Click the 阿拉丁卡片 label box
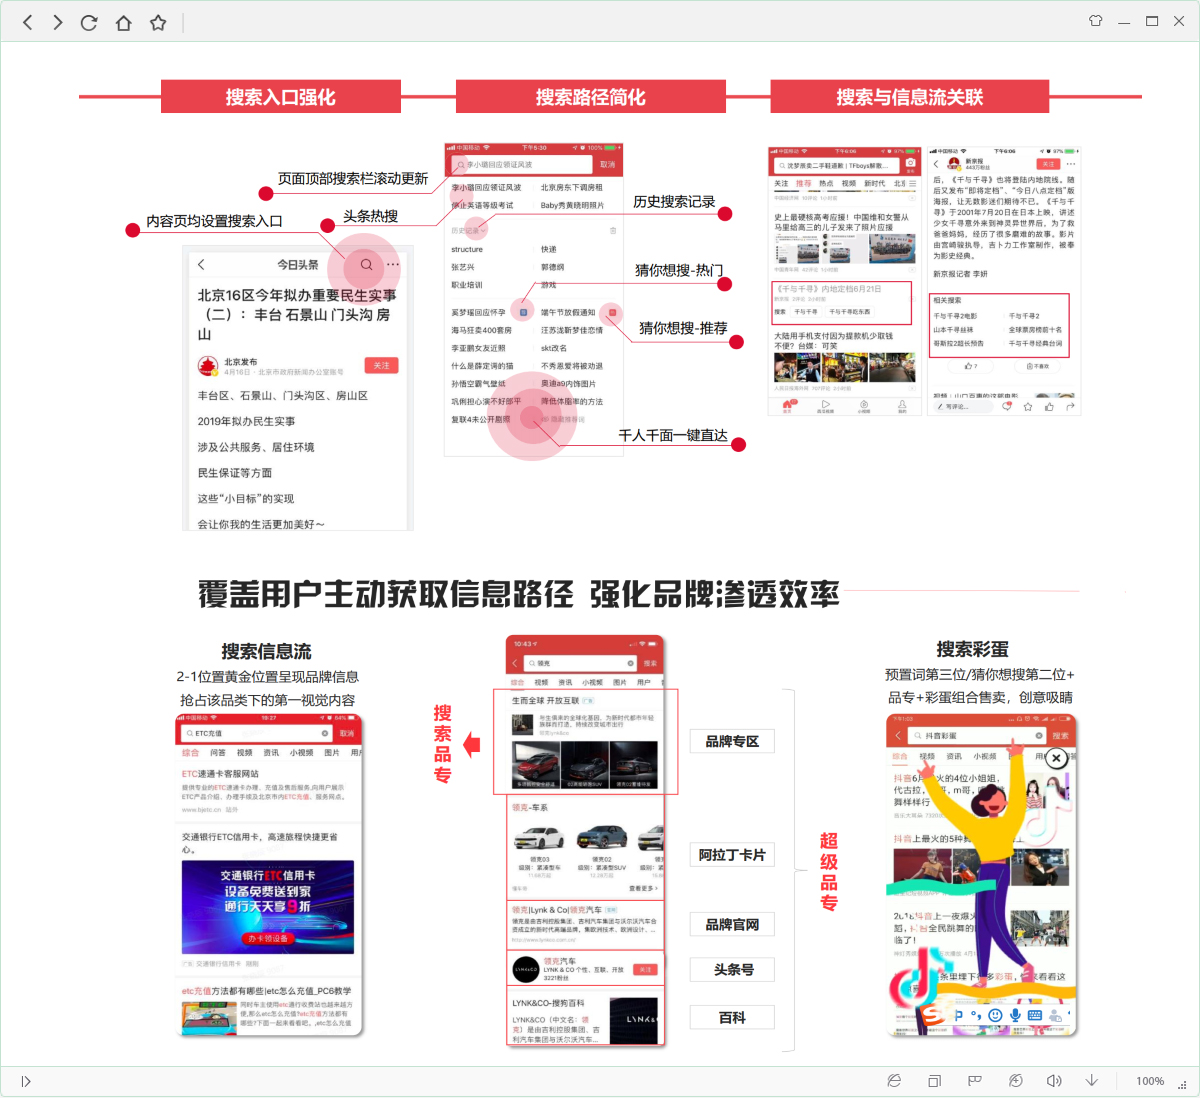This screenshot has height=1098, width=1200. pos(732,855)
